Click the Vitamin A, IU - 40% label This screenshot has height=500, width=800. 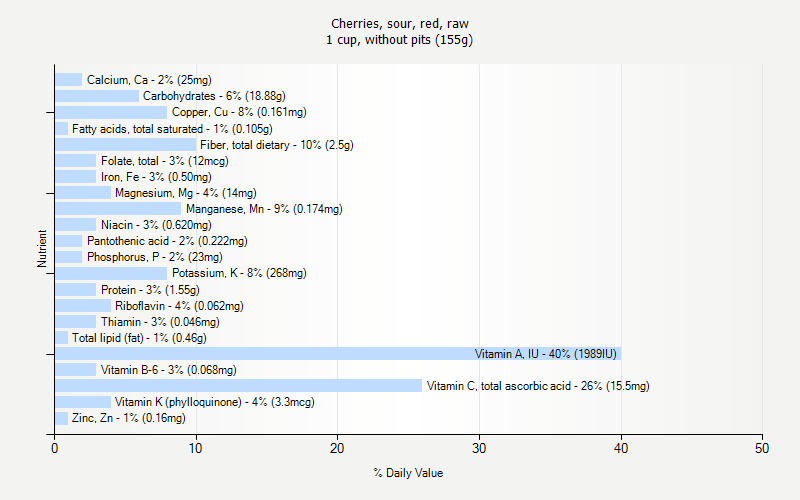coord(545,354)
